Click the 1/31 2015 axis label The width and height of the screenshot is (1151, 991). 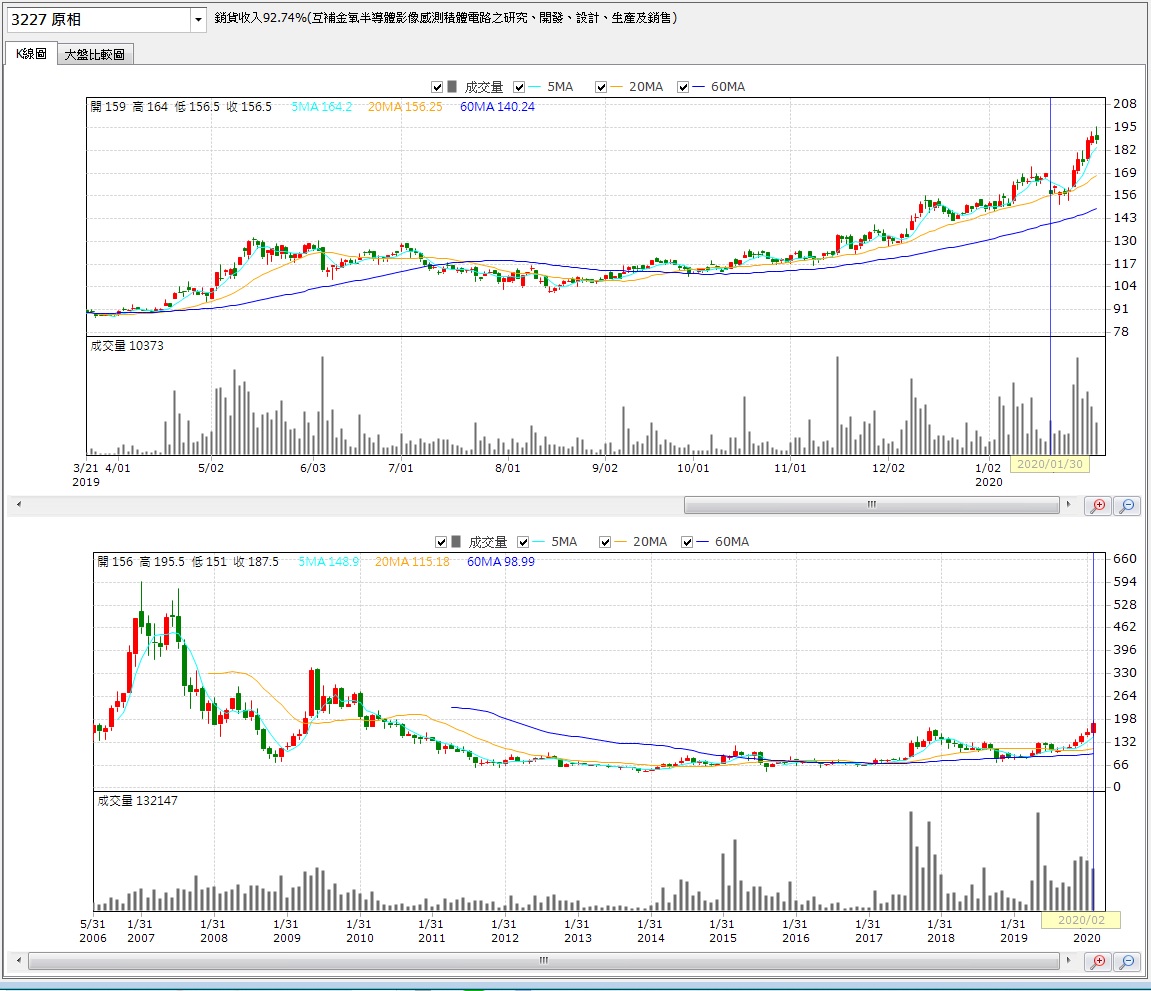pyautogui.click(x=722, y=931)
